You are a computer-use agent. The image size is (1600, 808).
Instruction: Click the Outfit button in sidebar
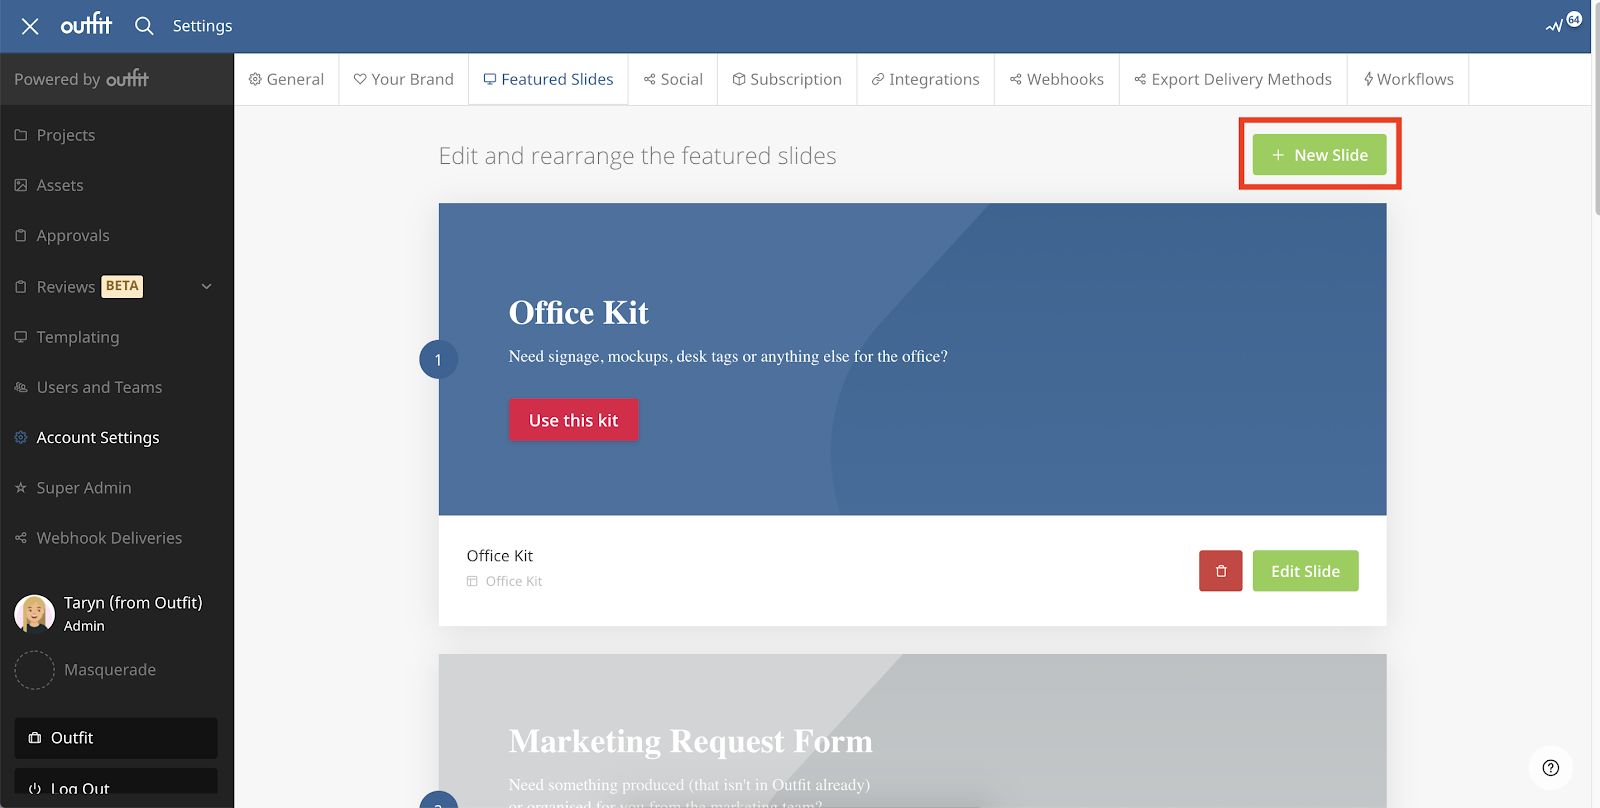pyautogui.click(x=116, y=738)
